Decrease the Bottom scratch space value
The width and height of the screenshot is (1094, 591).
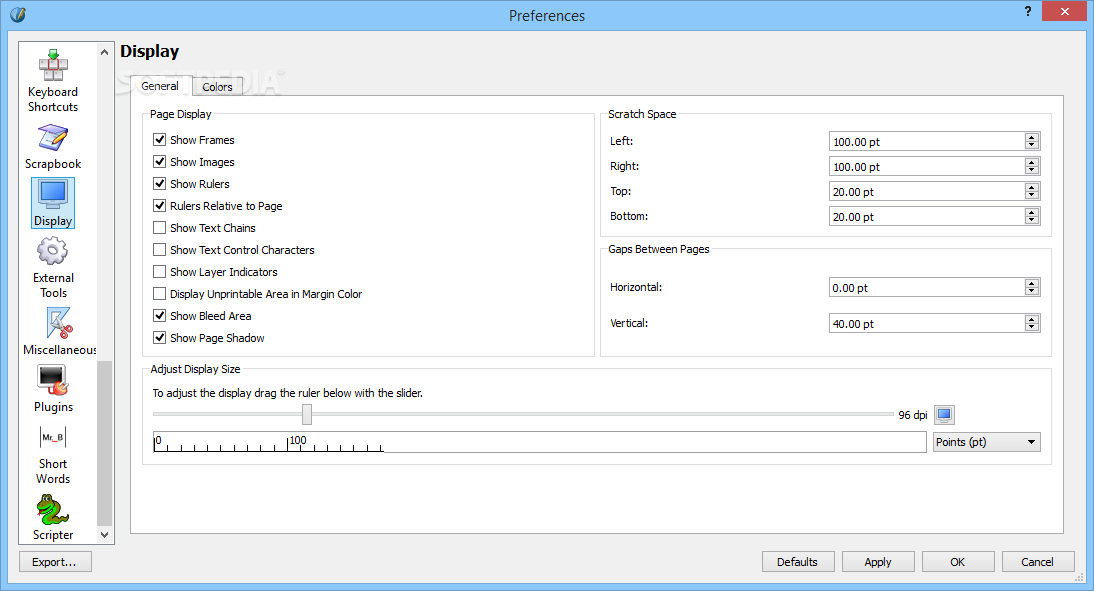pos(1032,220)
